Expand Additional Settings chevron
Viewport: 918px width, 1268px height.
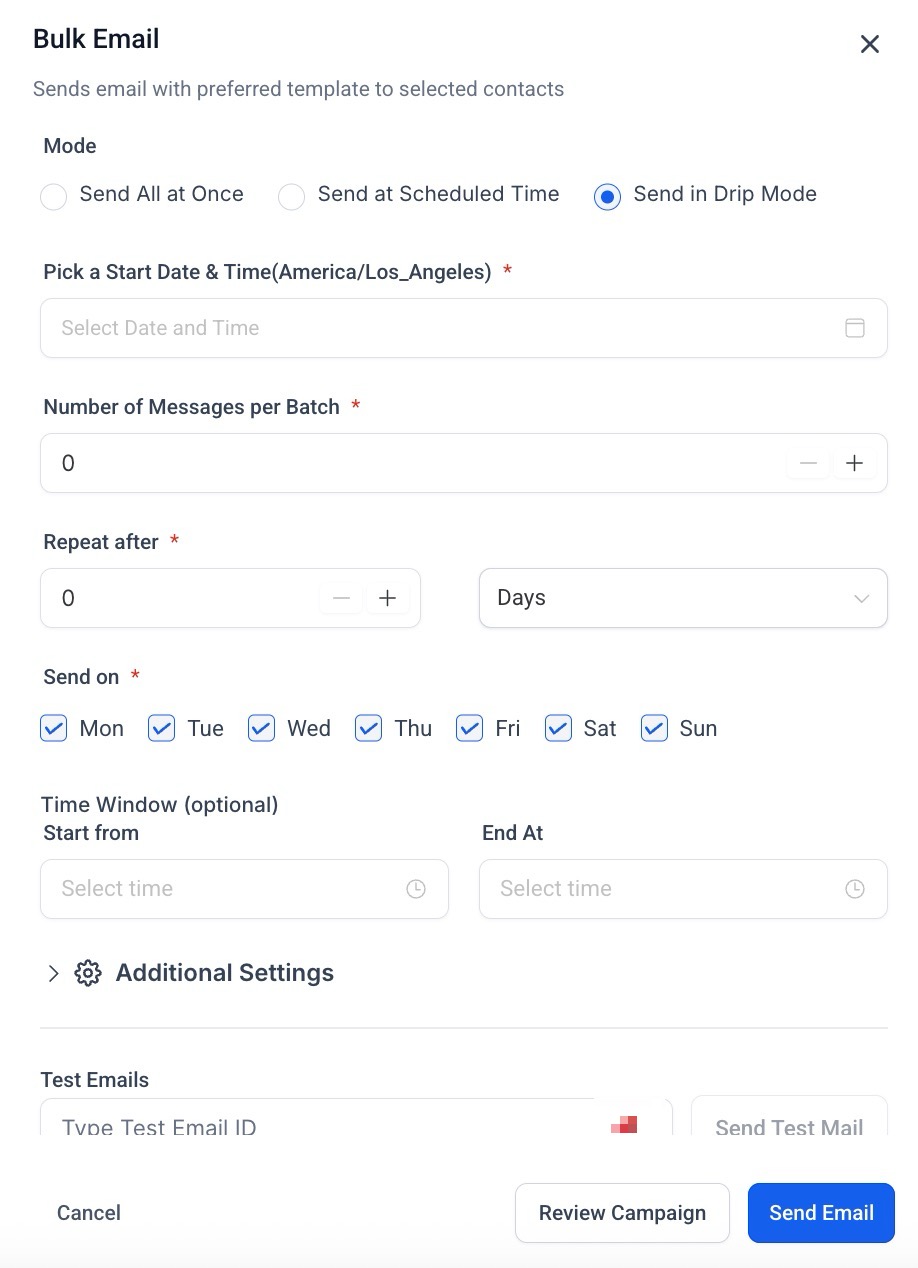click(54, 973)
